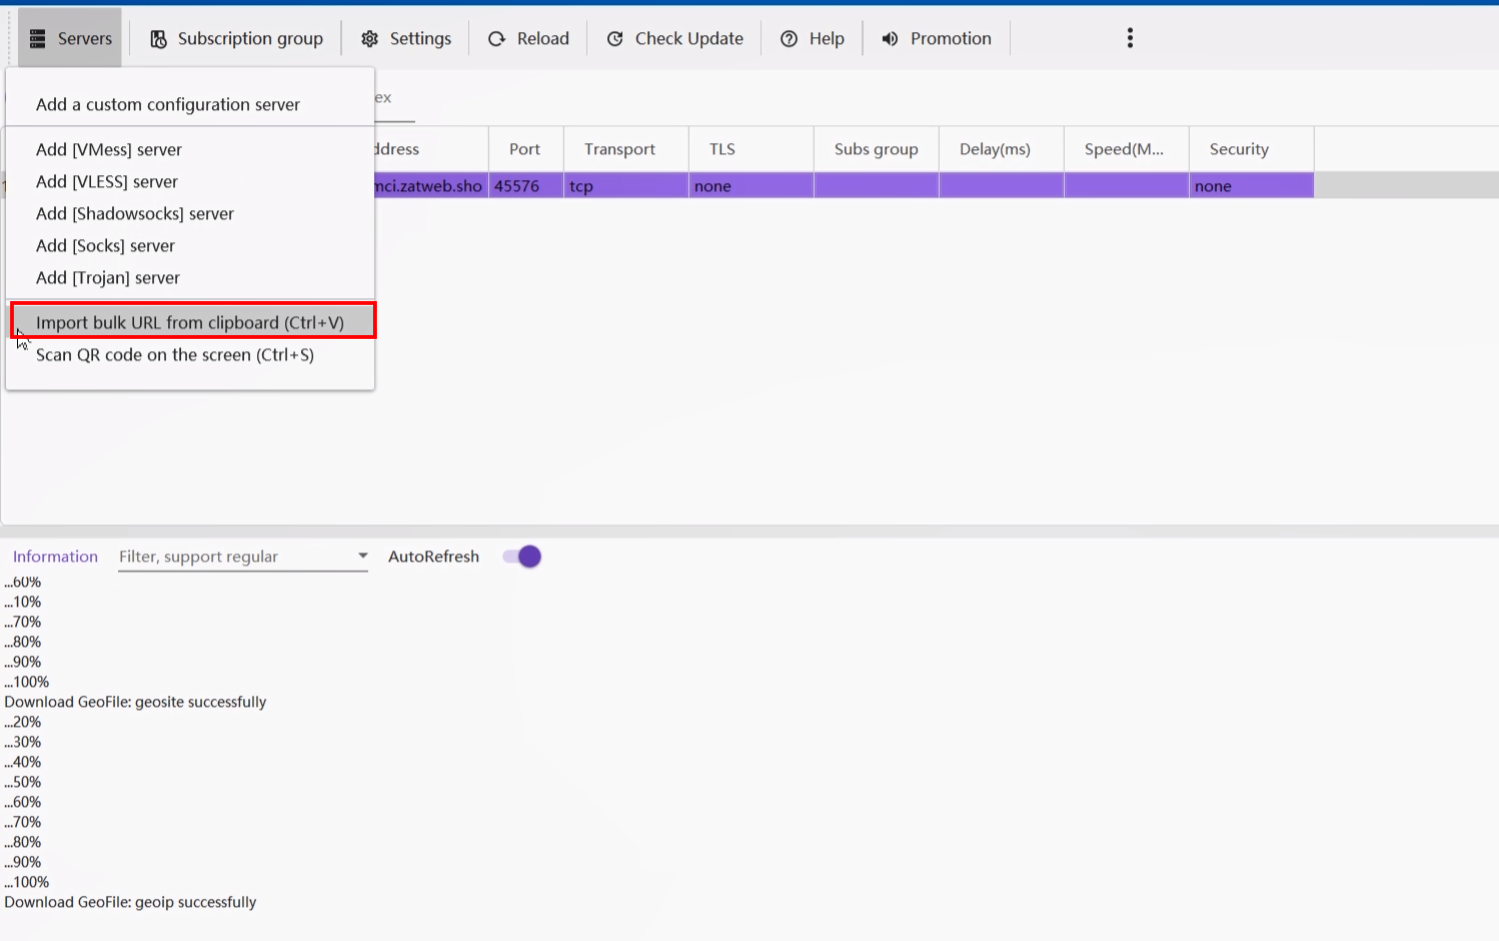Open the three-dot overflow menu

pyautogui.click(x=1130, y=38)
